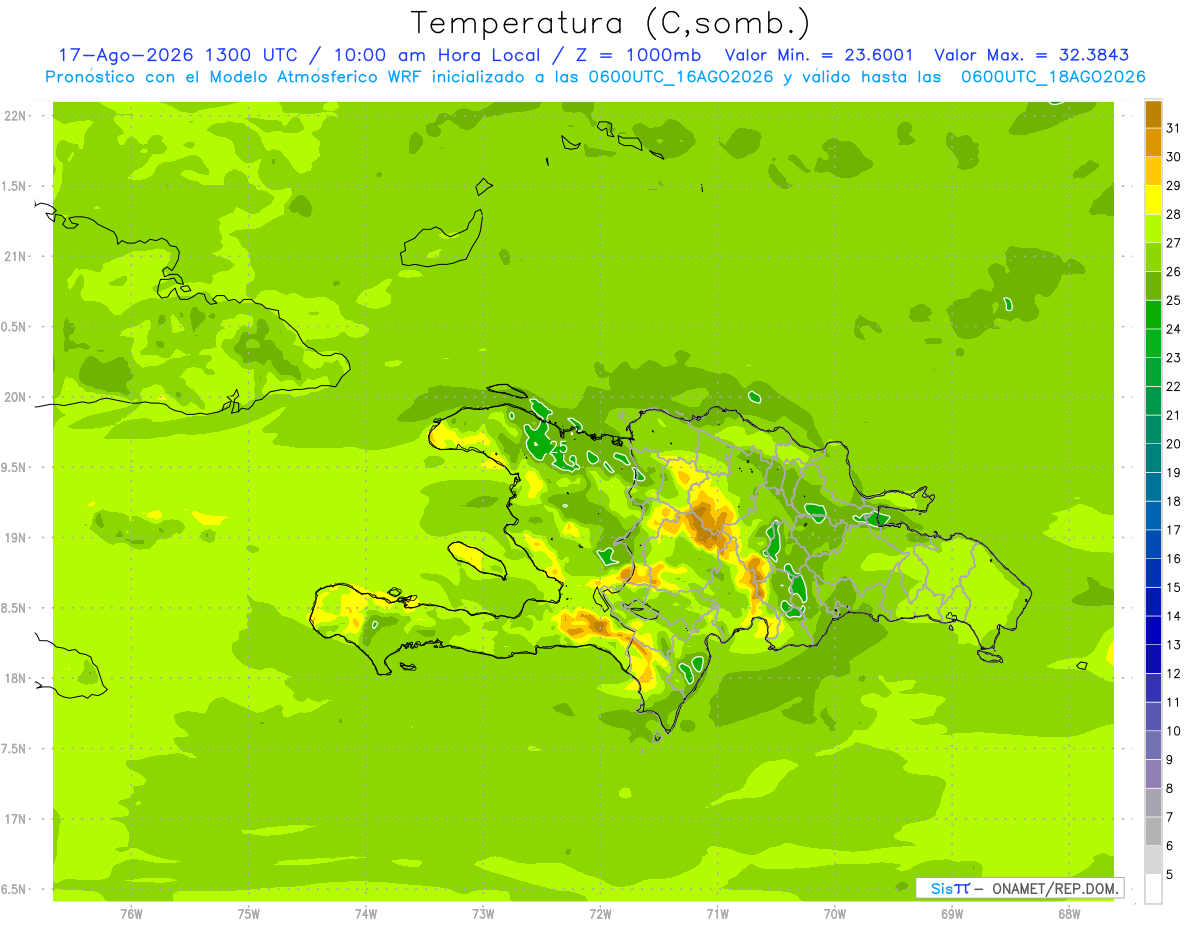Click the '17N' latitude axis label

click(15, 819)
